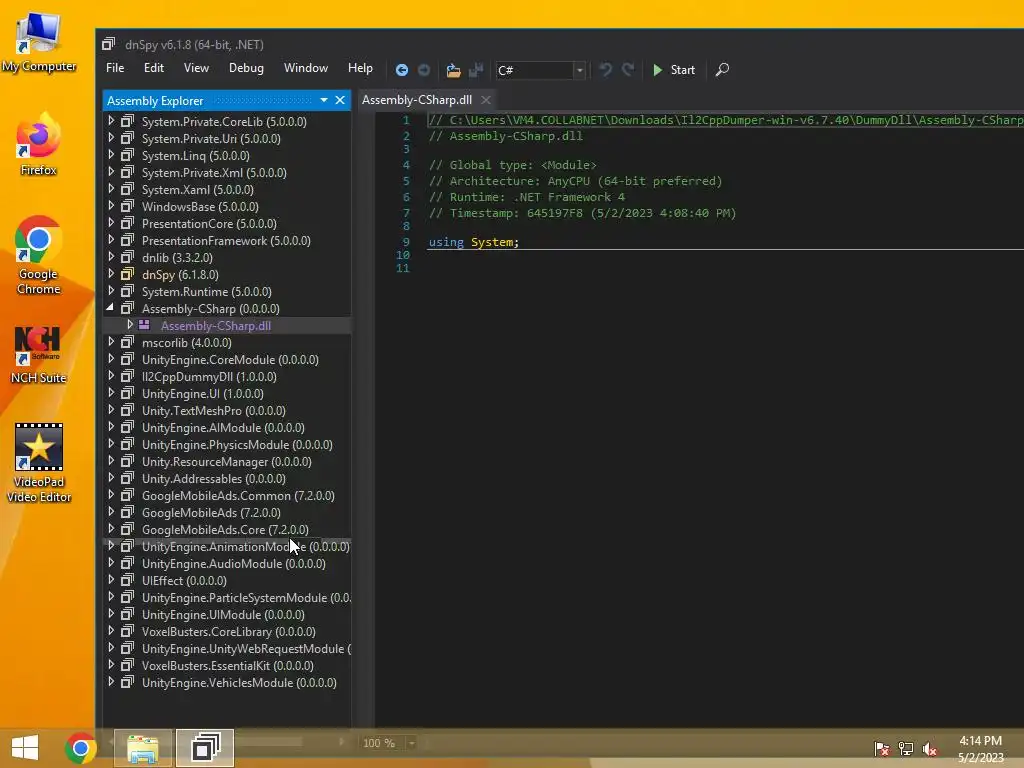
Task: Open the search magnifier icon
Action: 722,70
